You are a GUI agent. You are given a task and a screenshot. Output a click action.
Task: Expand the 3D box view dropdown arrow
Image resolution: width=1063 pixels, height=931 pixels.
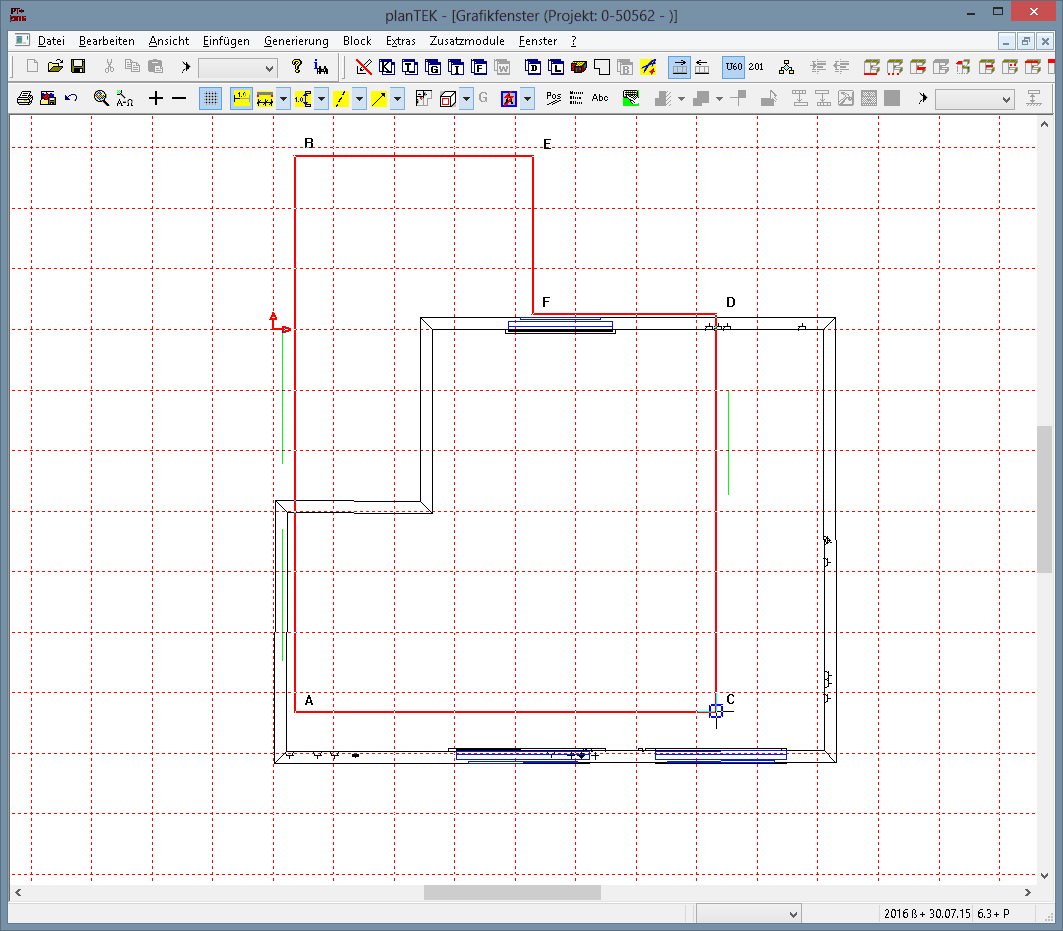coord(467,98)
